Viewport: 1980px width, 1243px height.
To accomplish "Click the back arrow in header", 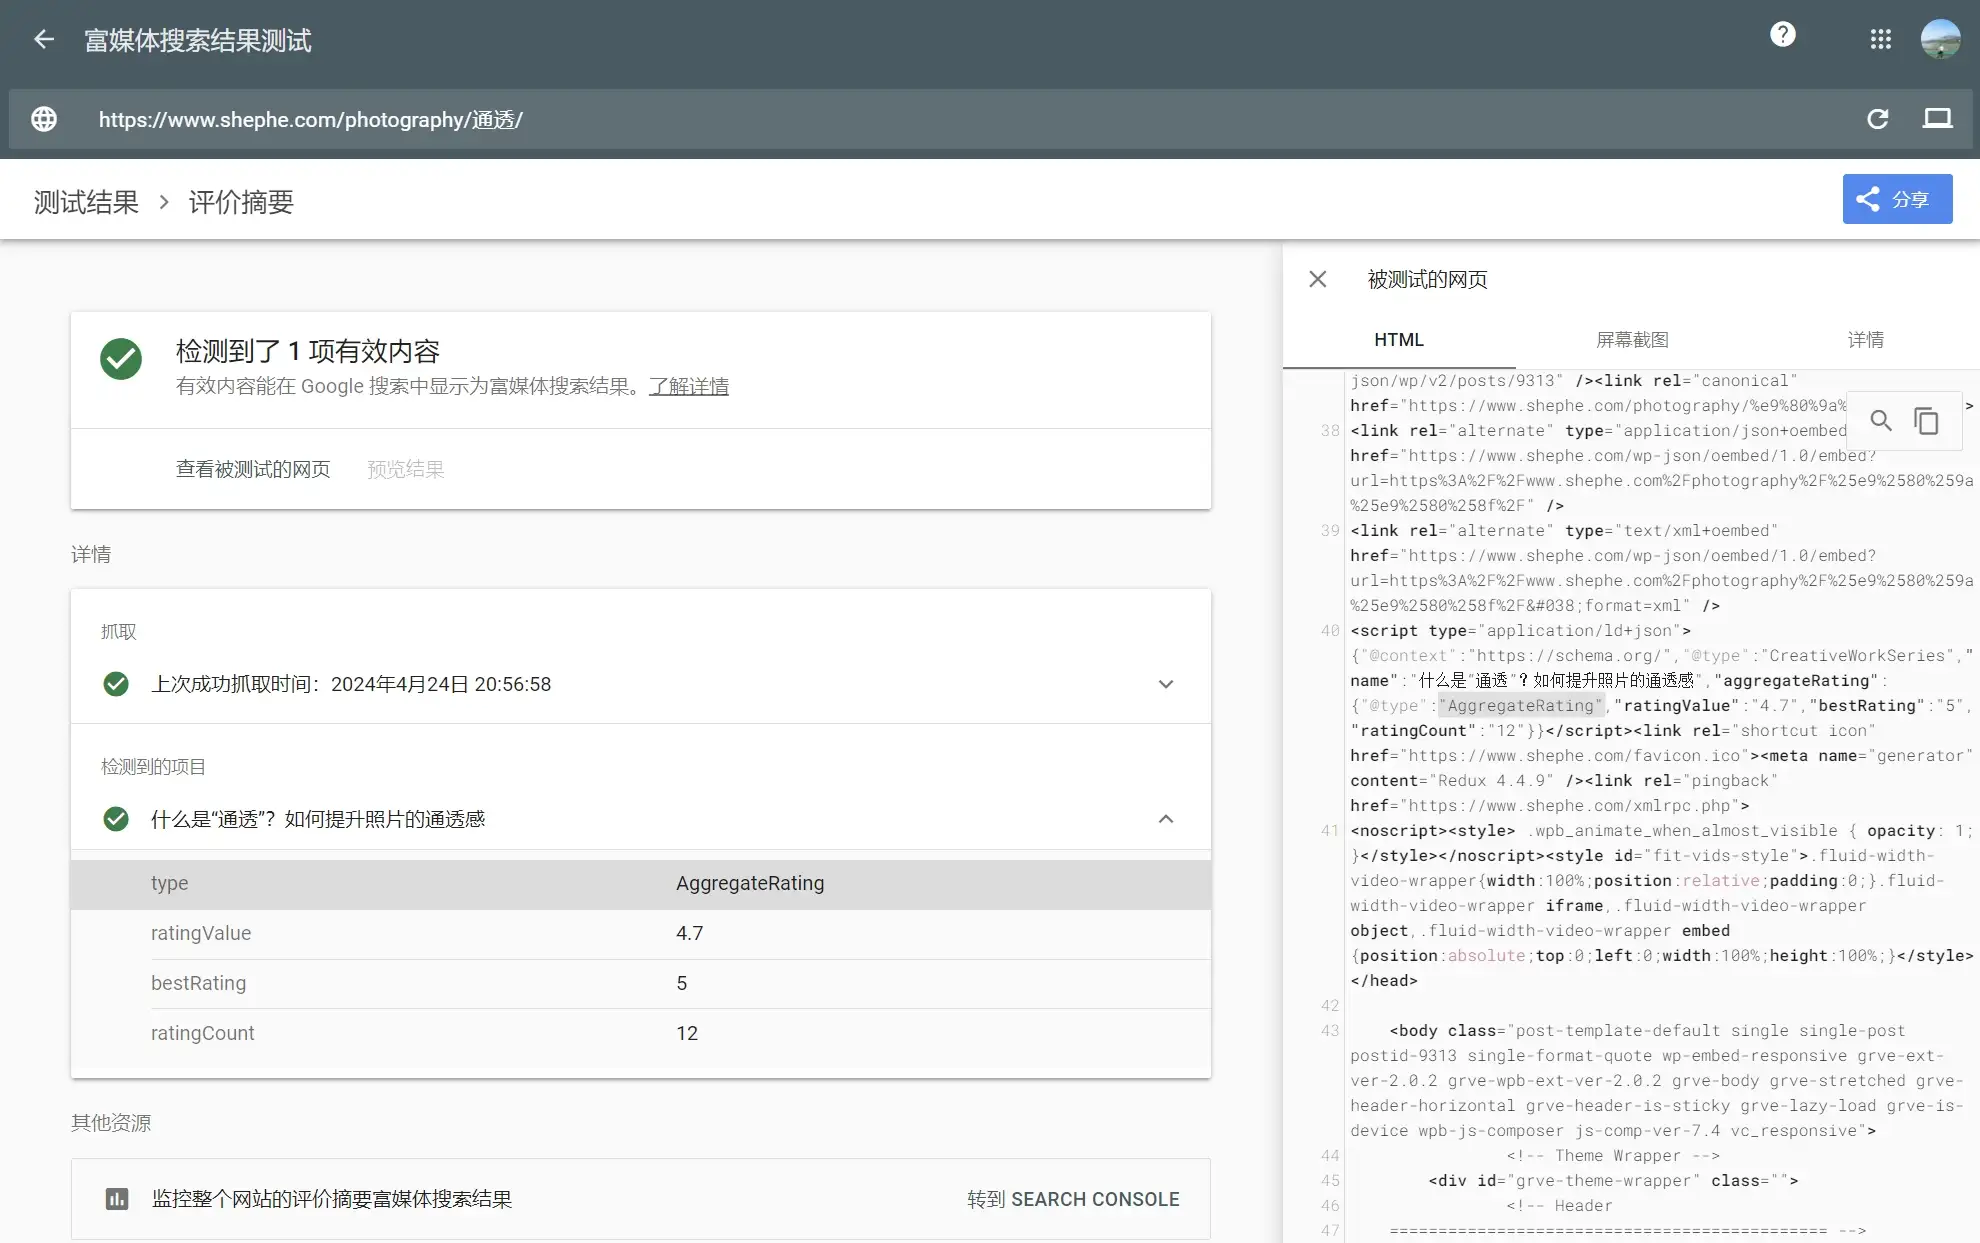I will pyautogui.click(x=43, y=40).
